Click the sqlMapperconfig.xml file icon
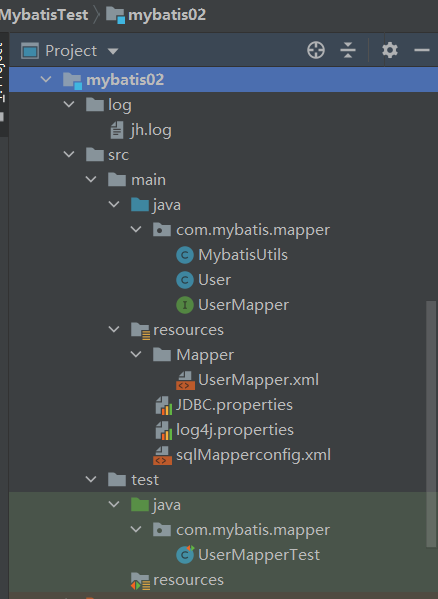This screenshot has width=438, height=599. [162, 455]
